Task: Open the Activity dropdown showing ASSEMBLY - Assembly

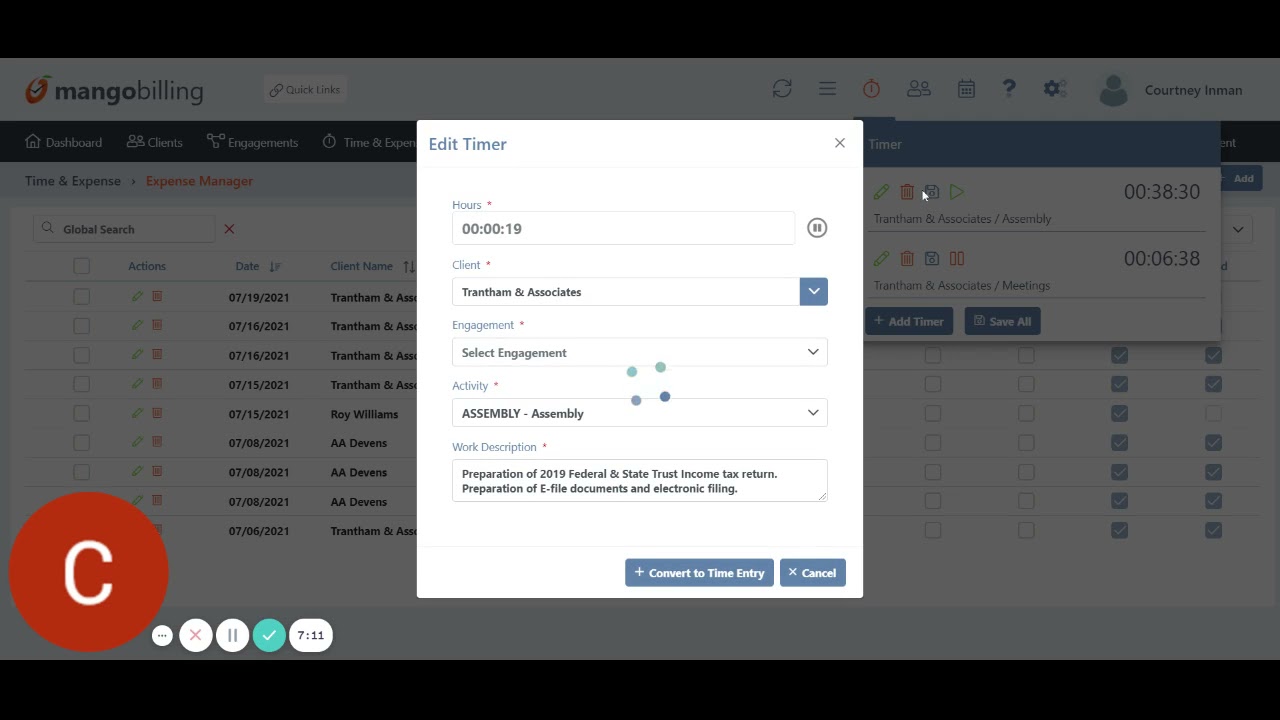Action: tap(640, 413)
